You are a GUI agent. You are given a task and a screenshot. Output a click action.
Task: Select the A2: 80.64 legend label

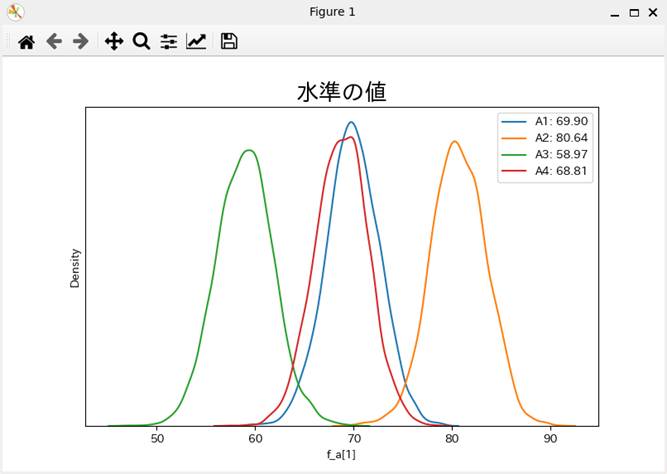pyautogui.click(x=561, y=138)
